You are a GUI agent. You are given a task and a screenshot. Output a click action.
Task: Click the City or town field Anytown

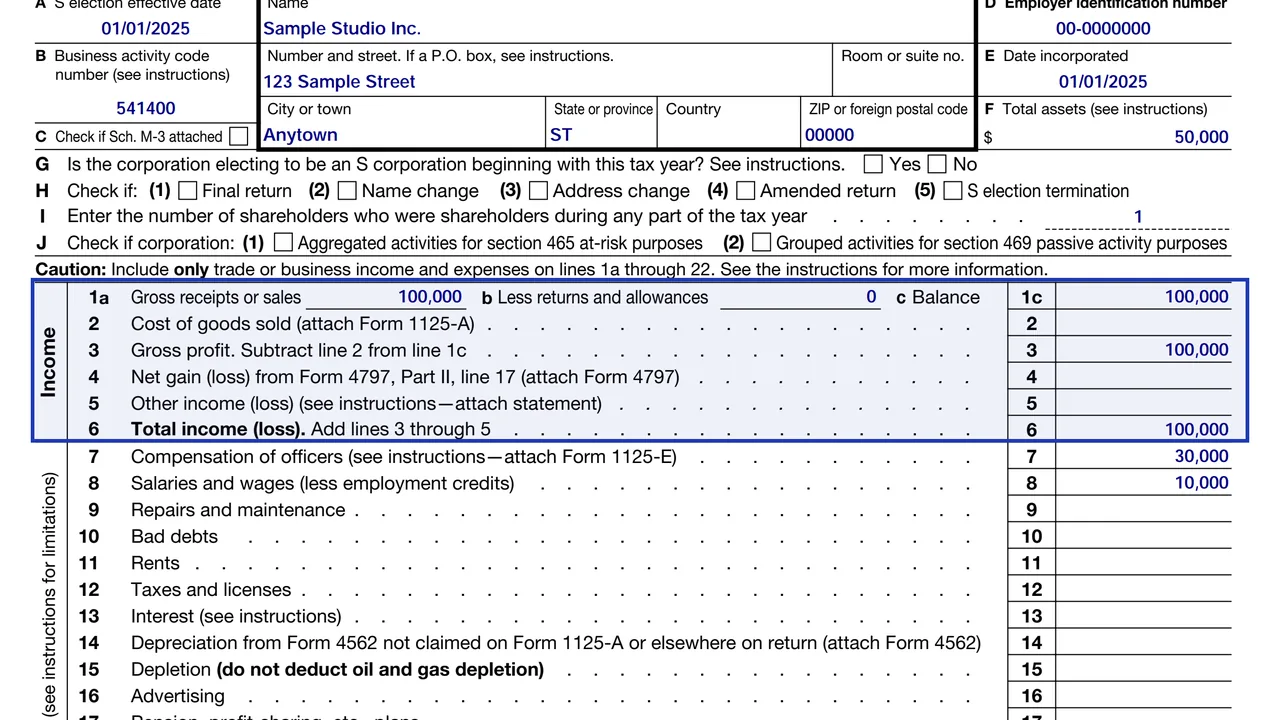click(x=402, y=134)
